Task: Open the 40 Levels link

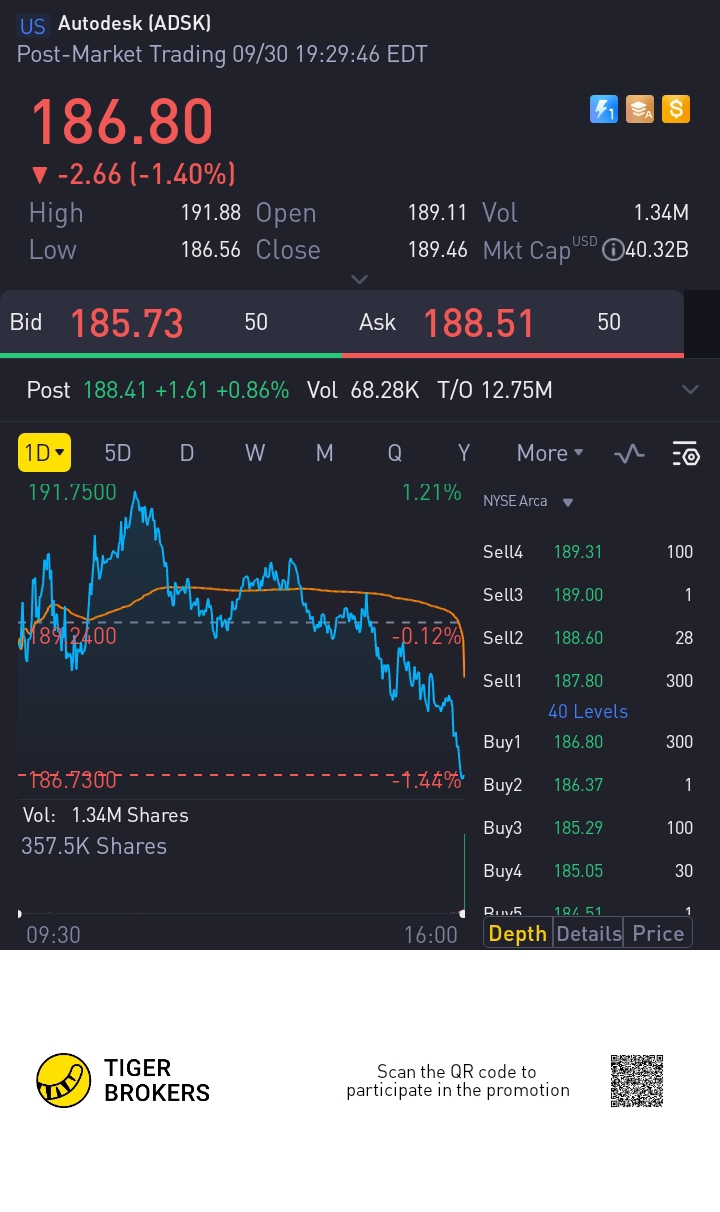Action: [588, 711]
